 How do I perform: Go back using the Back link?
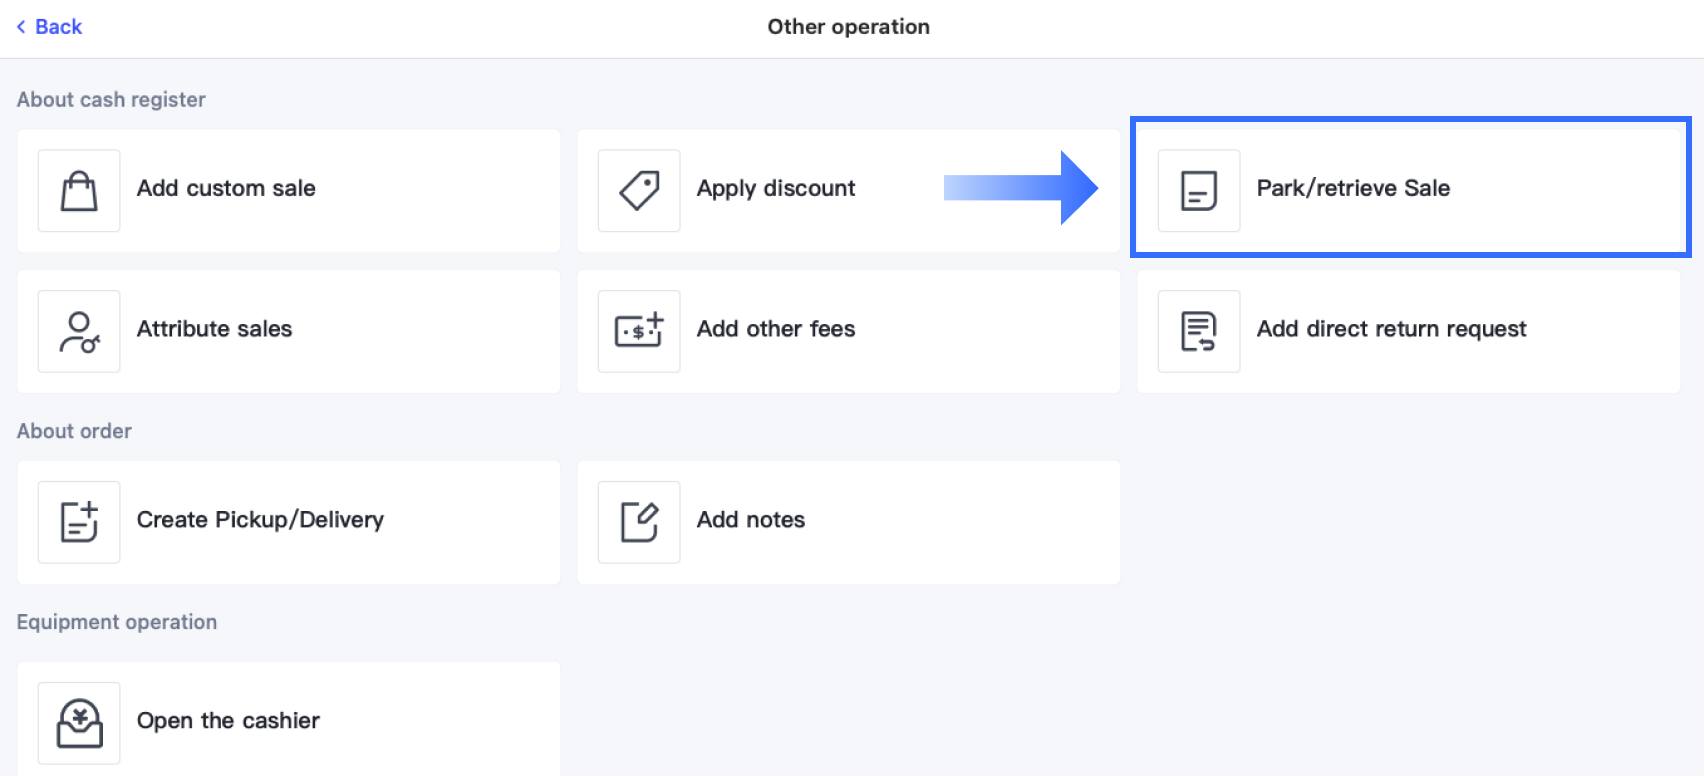pos(58,27)
